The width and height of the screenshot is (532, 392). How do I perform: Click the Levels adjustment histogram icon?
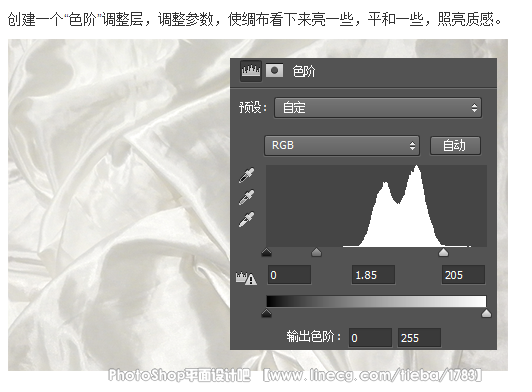click(251, 71)
